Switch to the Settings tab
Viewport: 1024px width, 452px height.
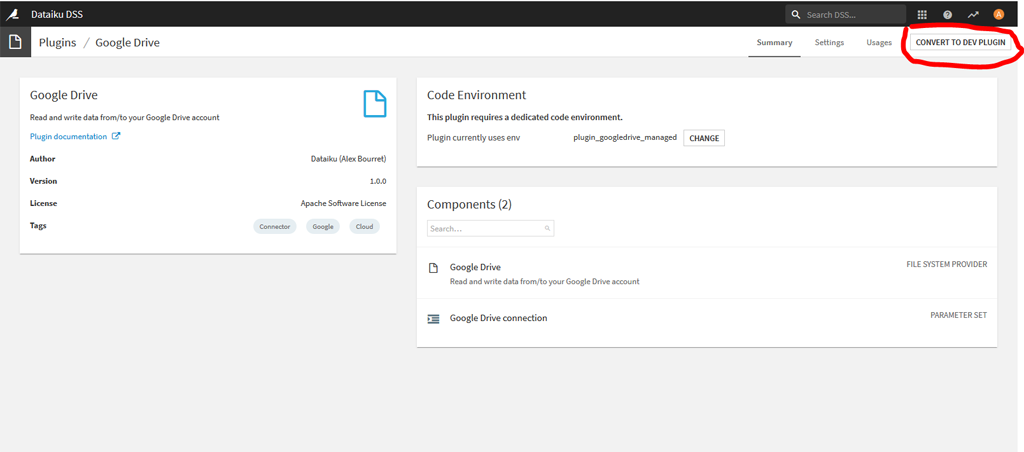tap(829, 42)
